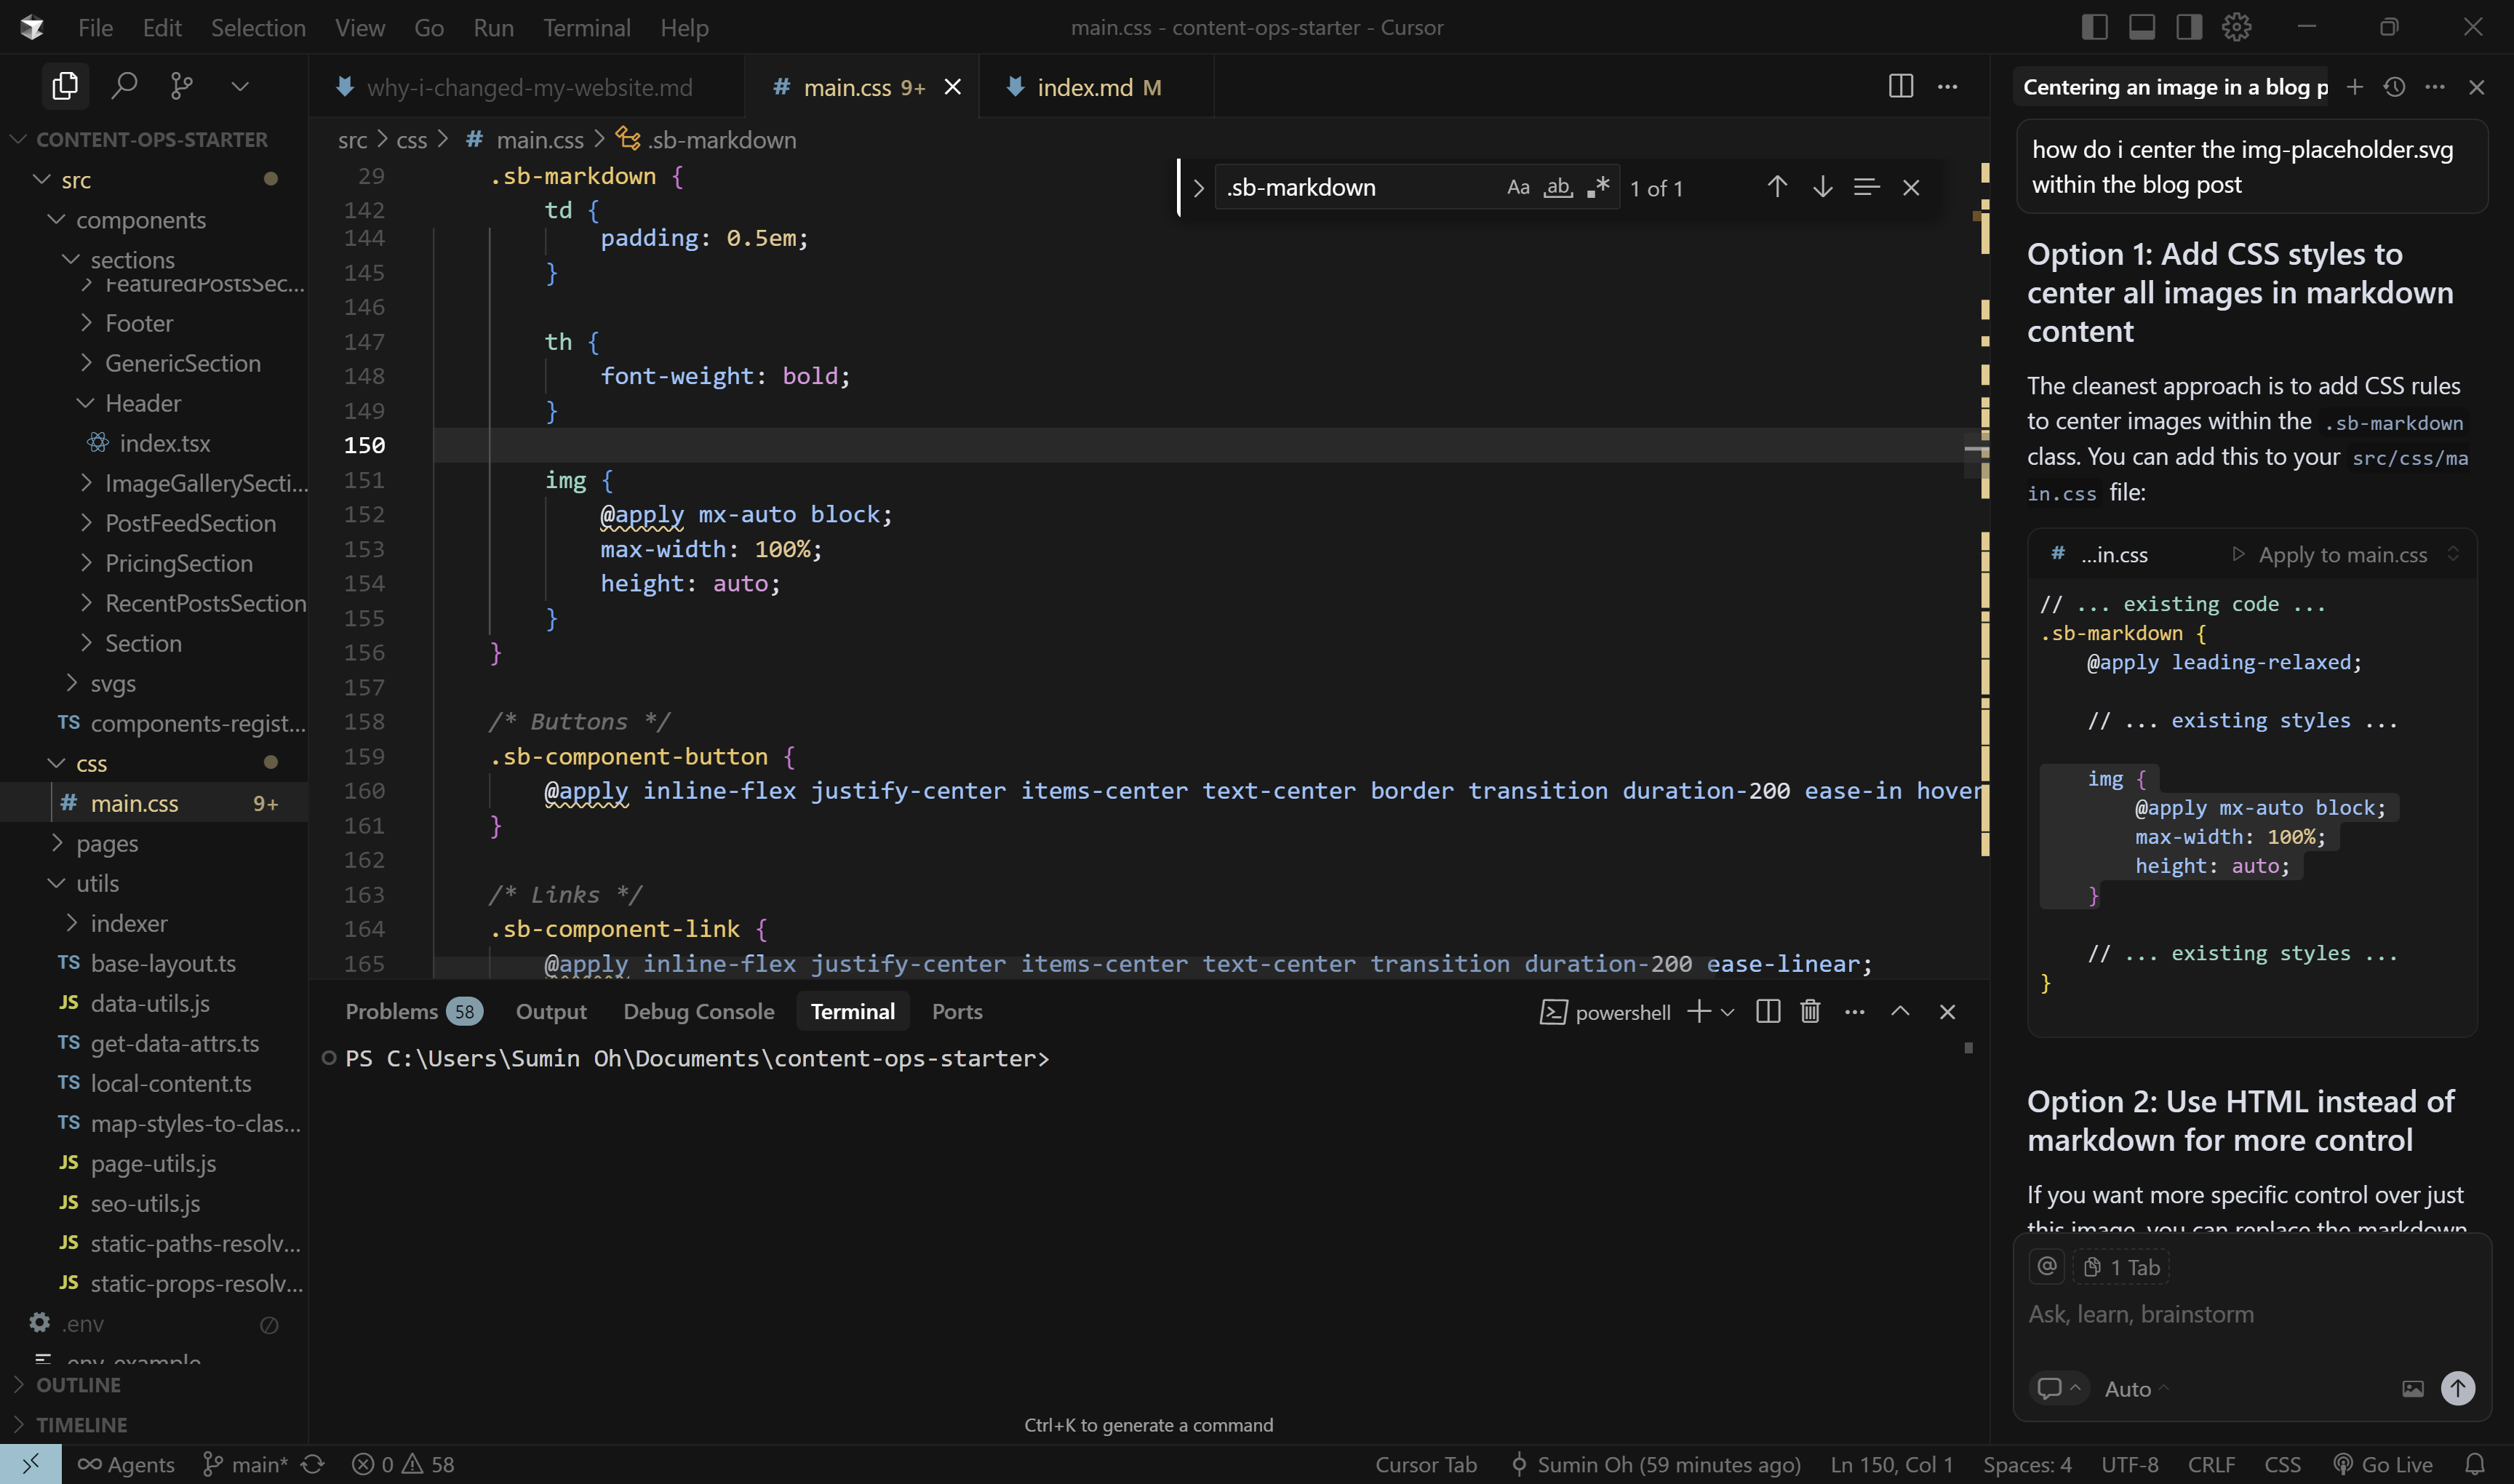Screen dimensions: 2514x1484
Task: Click the chat history clock icon
Action: click(x=2394, y=87)
